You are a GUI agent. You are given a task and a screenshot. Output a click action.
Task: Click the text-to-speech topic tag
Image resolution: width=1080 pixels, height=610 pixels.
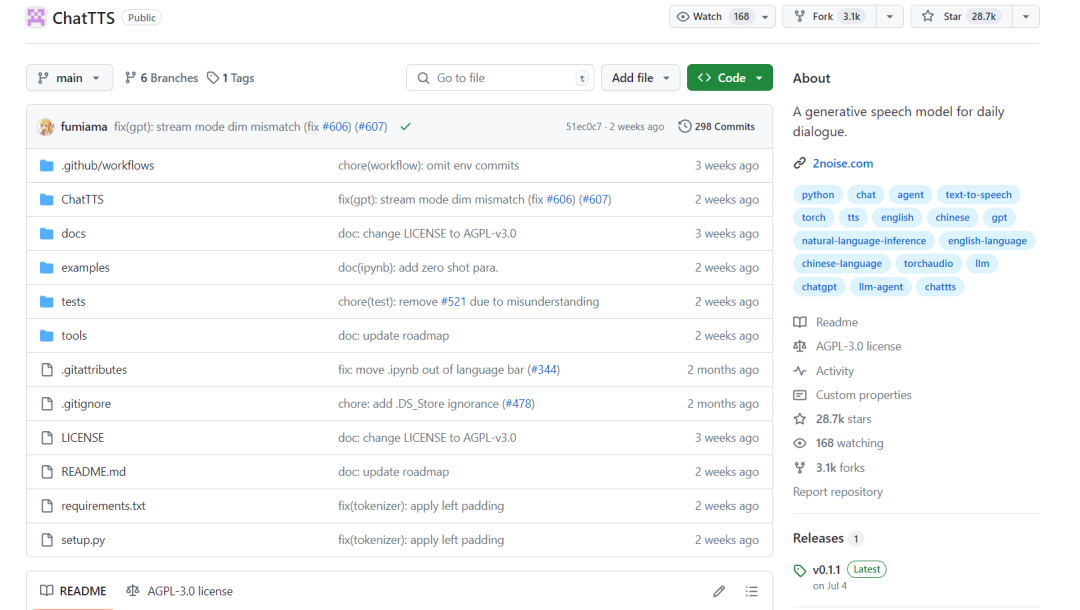point(978,195)
